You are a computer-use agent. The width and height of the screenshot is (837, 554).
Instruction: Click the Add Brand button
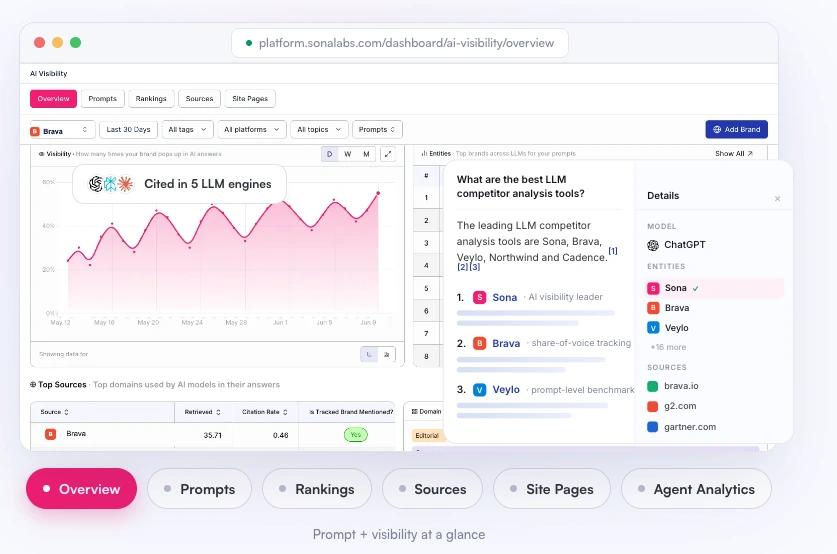(x=737, y=129)
